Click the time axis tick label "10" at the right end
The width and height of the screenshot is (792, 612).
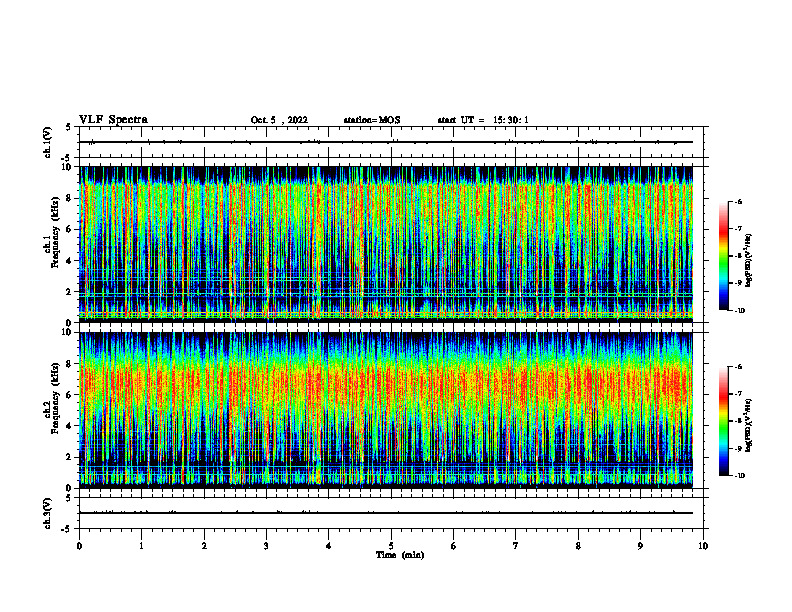pos(703,546)
